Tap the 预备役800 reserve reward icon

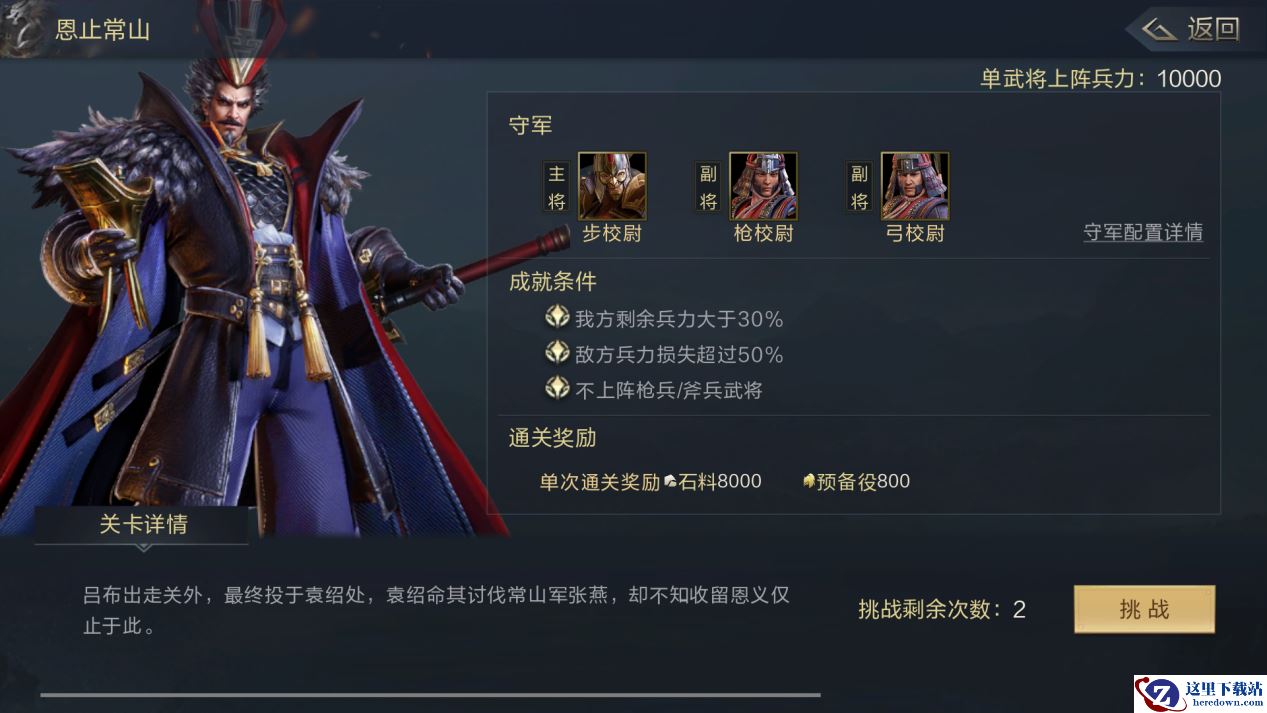(x=809, y=482)
